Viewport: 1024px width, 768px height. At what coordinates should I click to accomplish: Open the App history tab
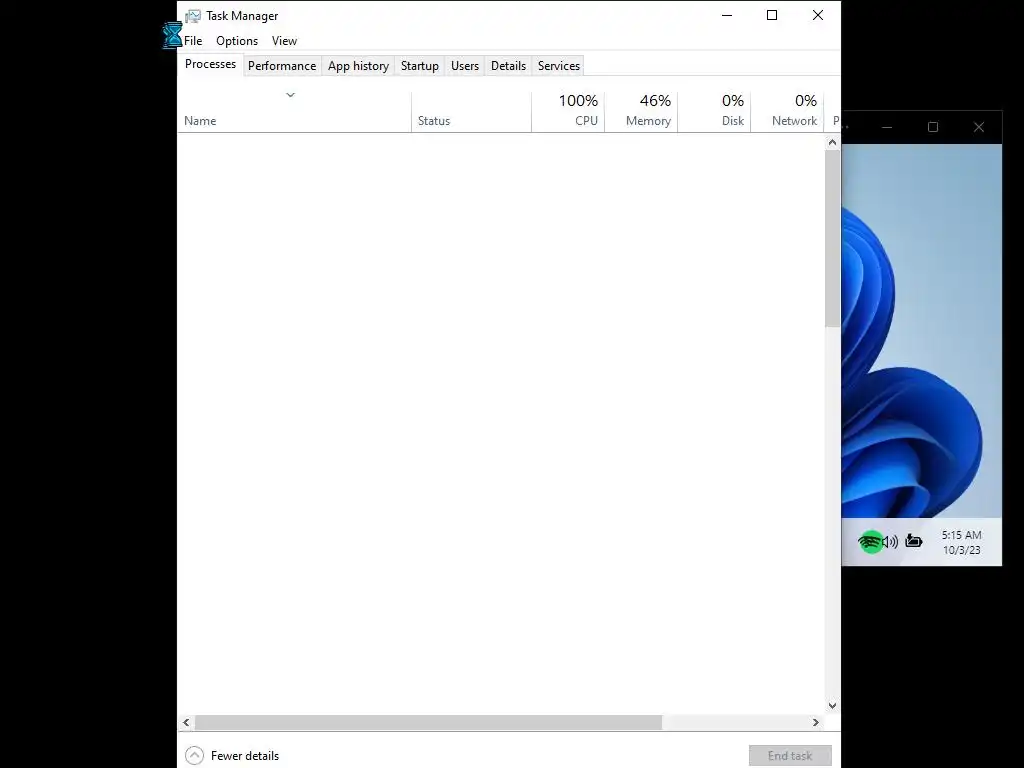[x=358, y=66]
